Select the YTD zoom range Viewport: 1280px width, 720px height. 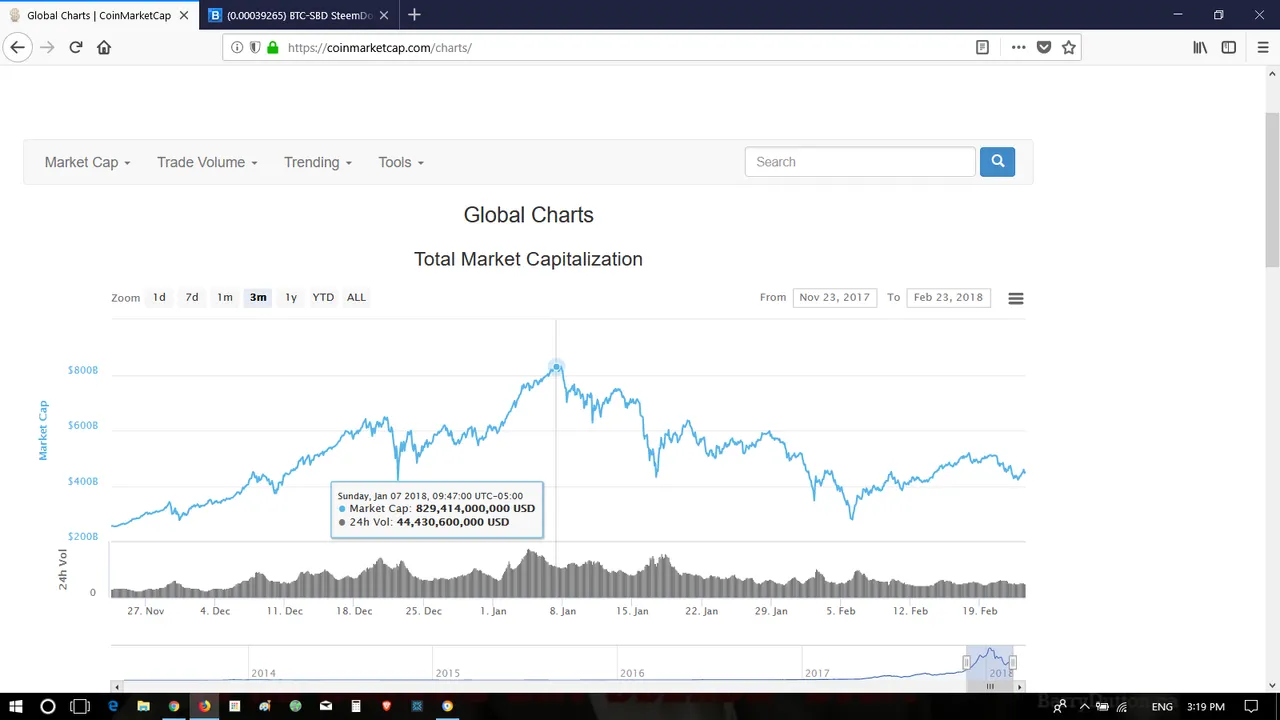coord(323,297)
